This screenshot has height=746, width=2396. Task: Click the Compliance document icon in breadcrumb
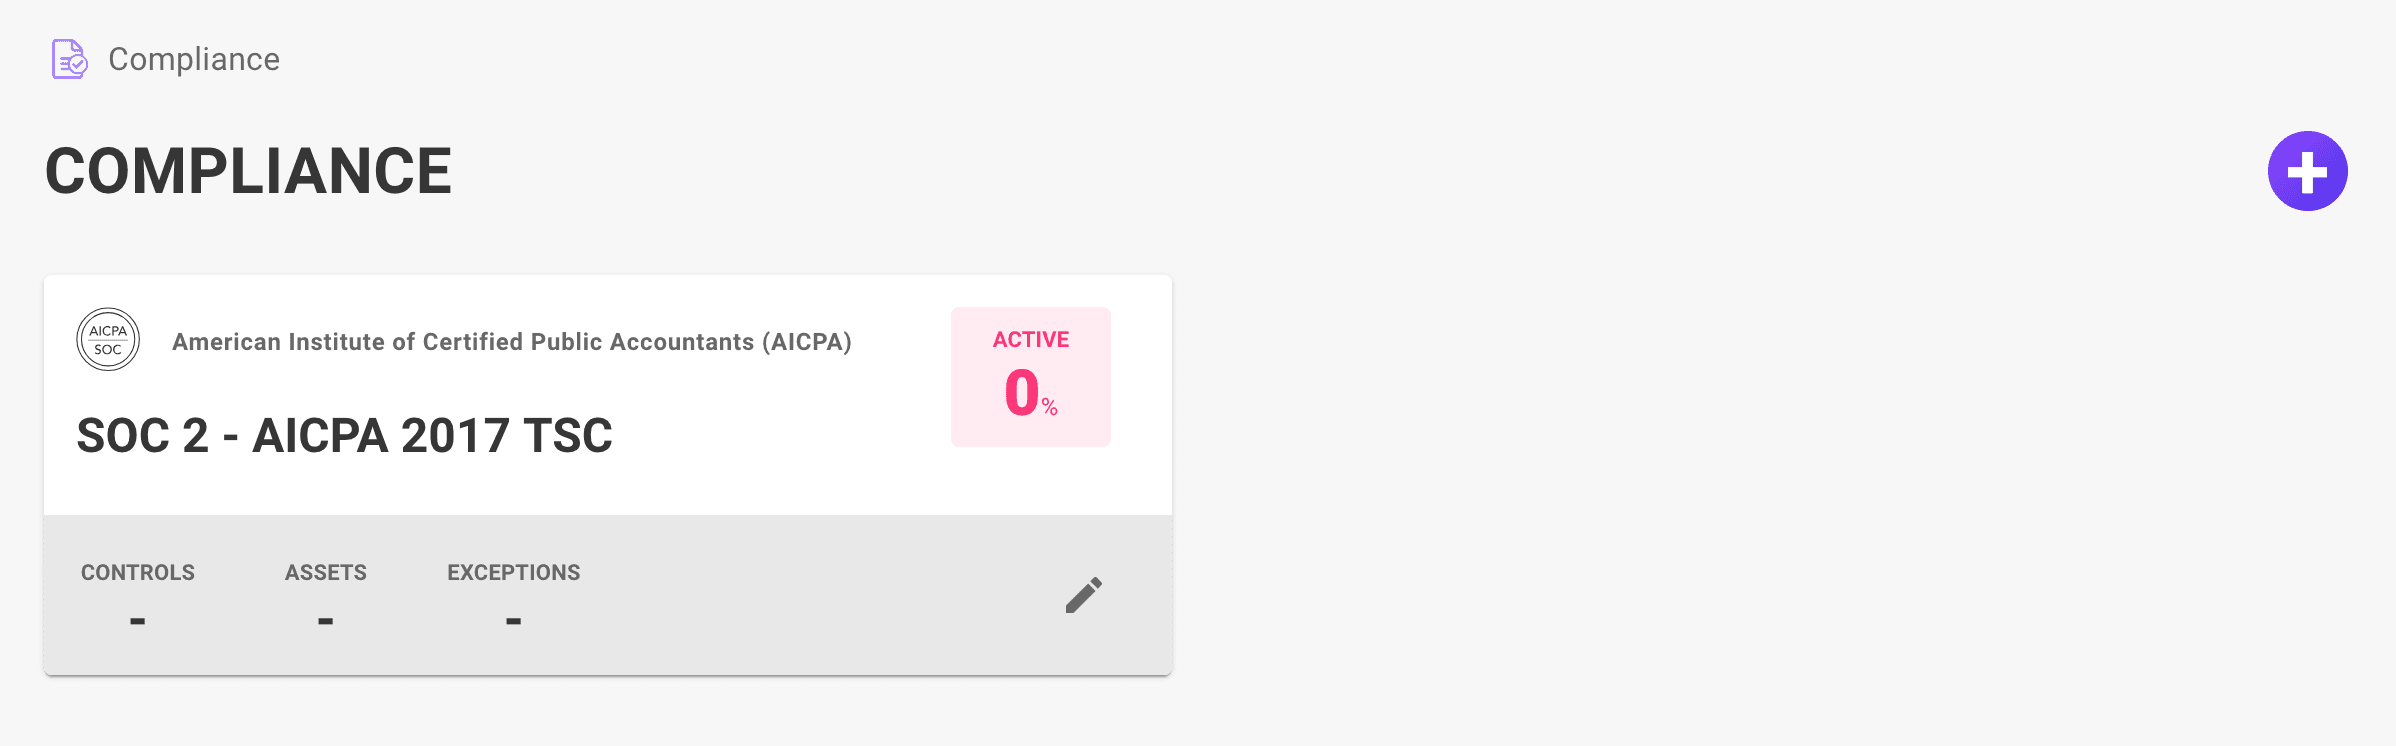pyautogui.click(x=68, y=59)
